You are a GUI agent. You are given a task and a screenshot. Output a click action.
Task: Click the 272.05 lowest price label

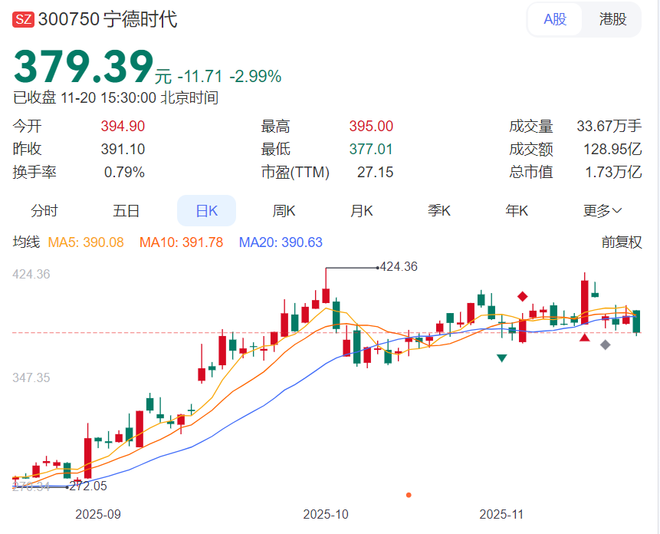click(x=88, y=486)
